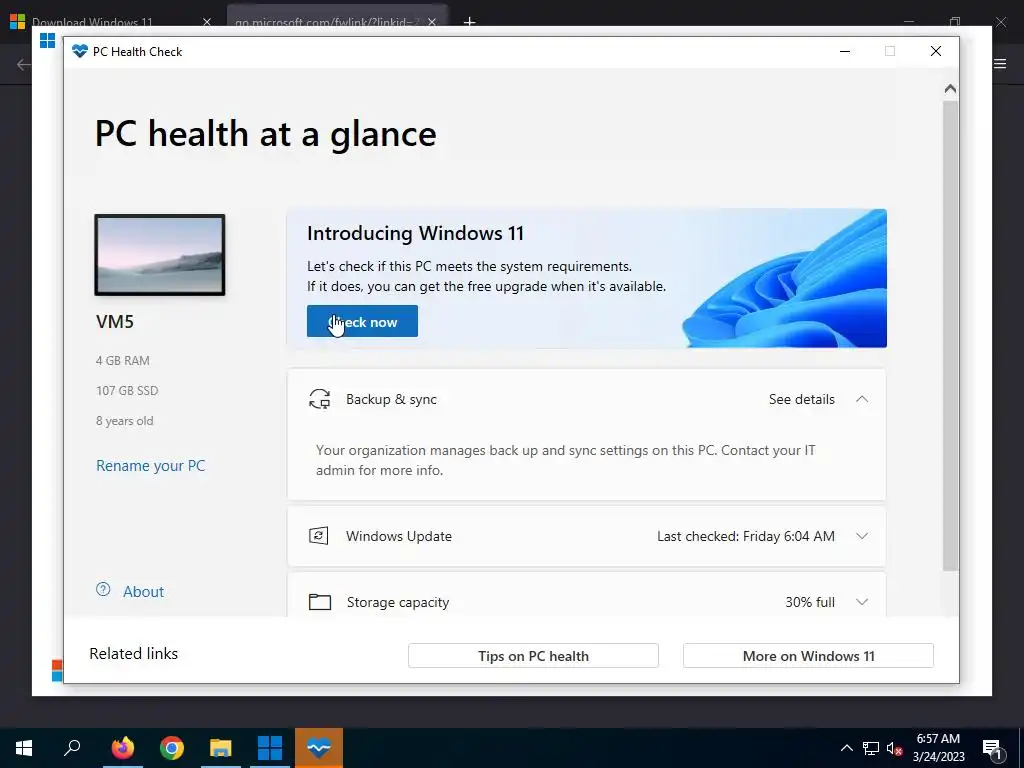Open a new browser tab
This screenshot has width=1024, height=768.
(x=469, y=22)
